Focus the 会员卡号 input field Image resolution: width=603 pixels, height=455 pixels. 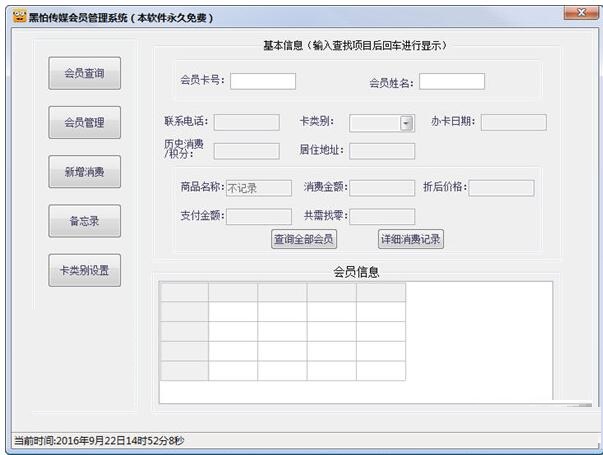263,81
